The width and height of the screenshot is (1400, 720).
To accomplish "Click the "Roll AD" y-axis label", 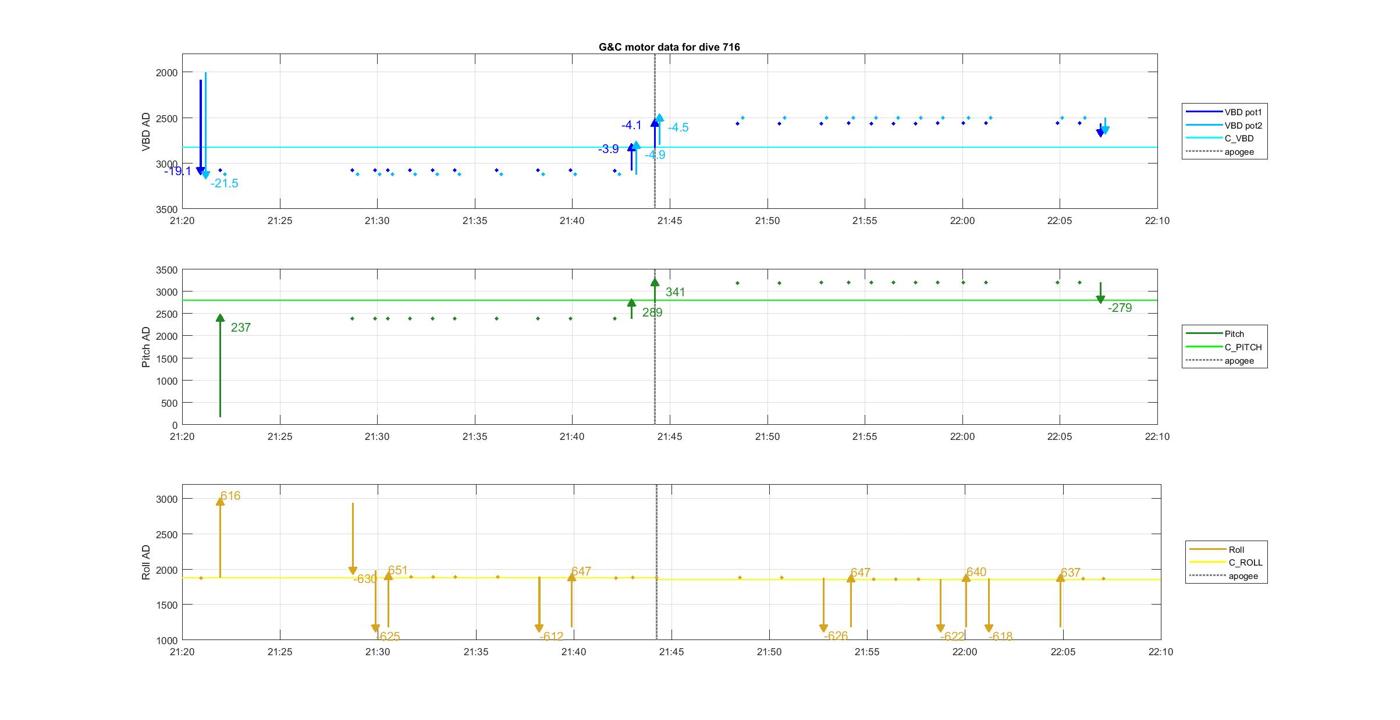I will click(146, 563).
